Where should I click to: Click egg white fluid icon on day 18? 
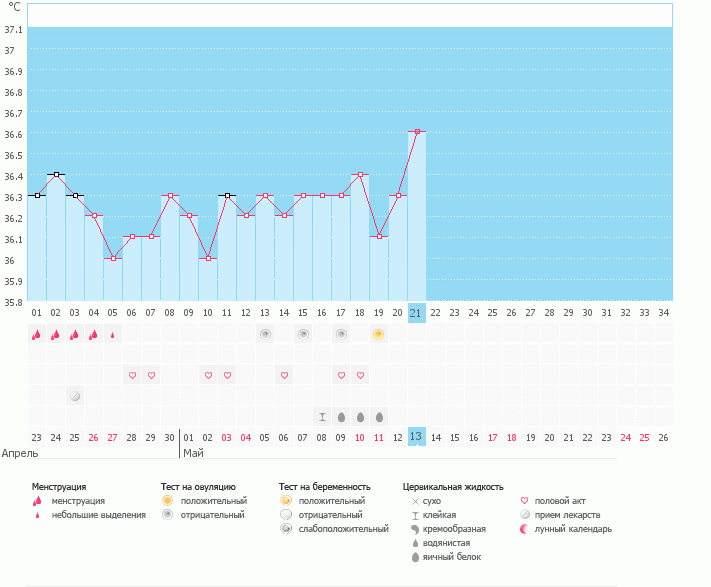click(x=360, y=417)
